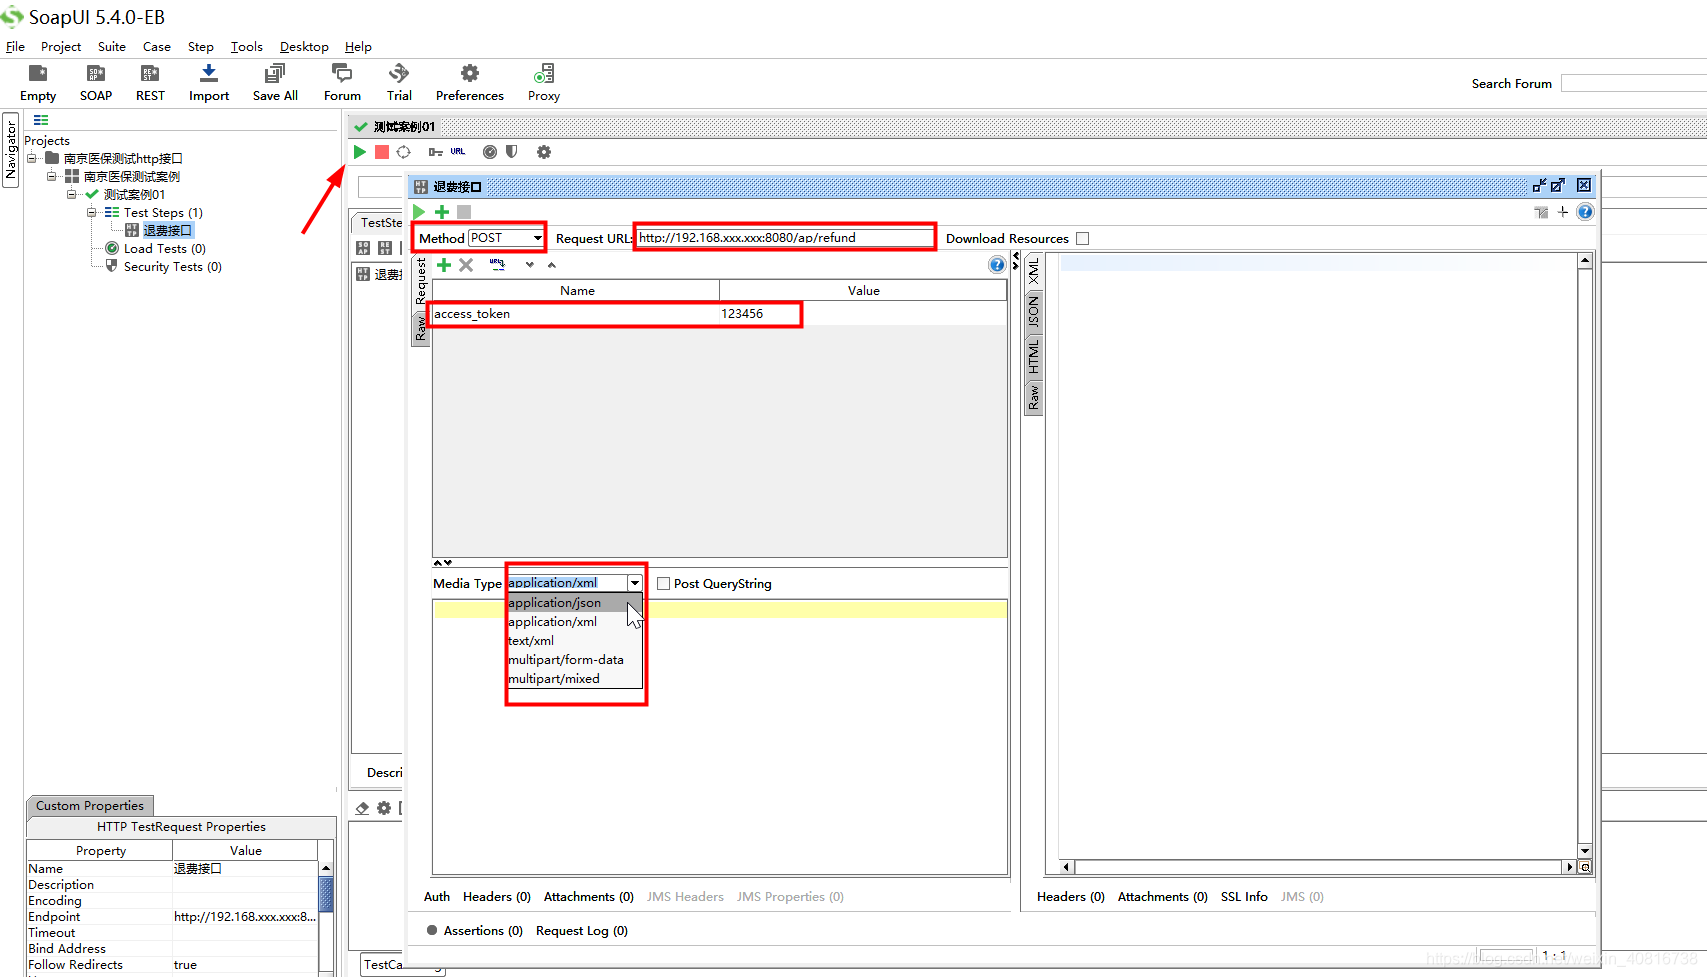
Task: Select Load Tests (0) in the tree
Action: pos(165,249)
